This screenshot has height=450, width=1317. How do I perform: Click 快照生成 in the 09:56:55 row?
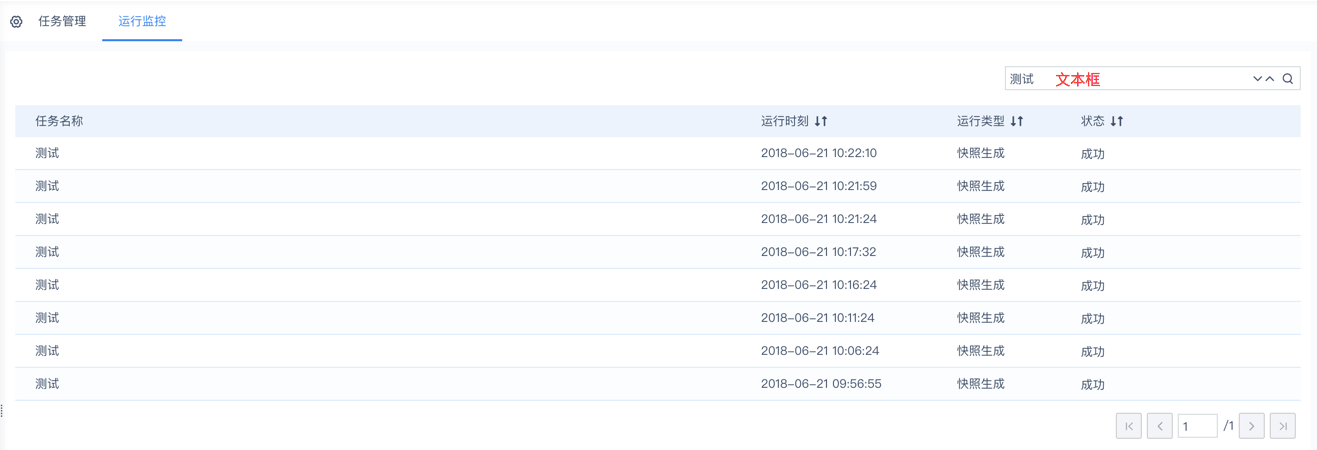980,384
